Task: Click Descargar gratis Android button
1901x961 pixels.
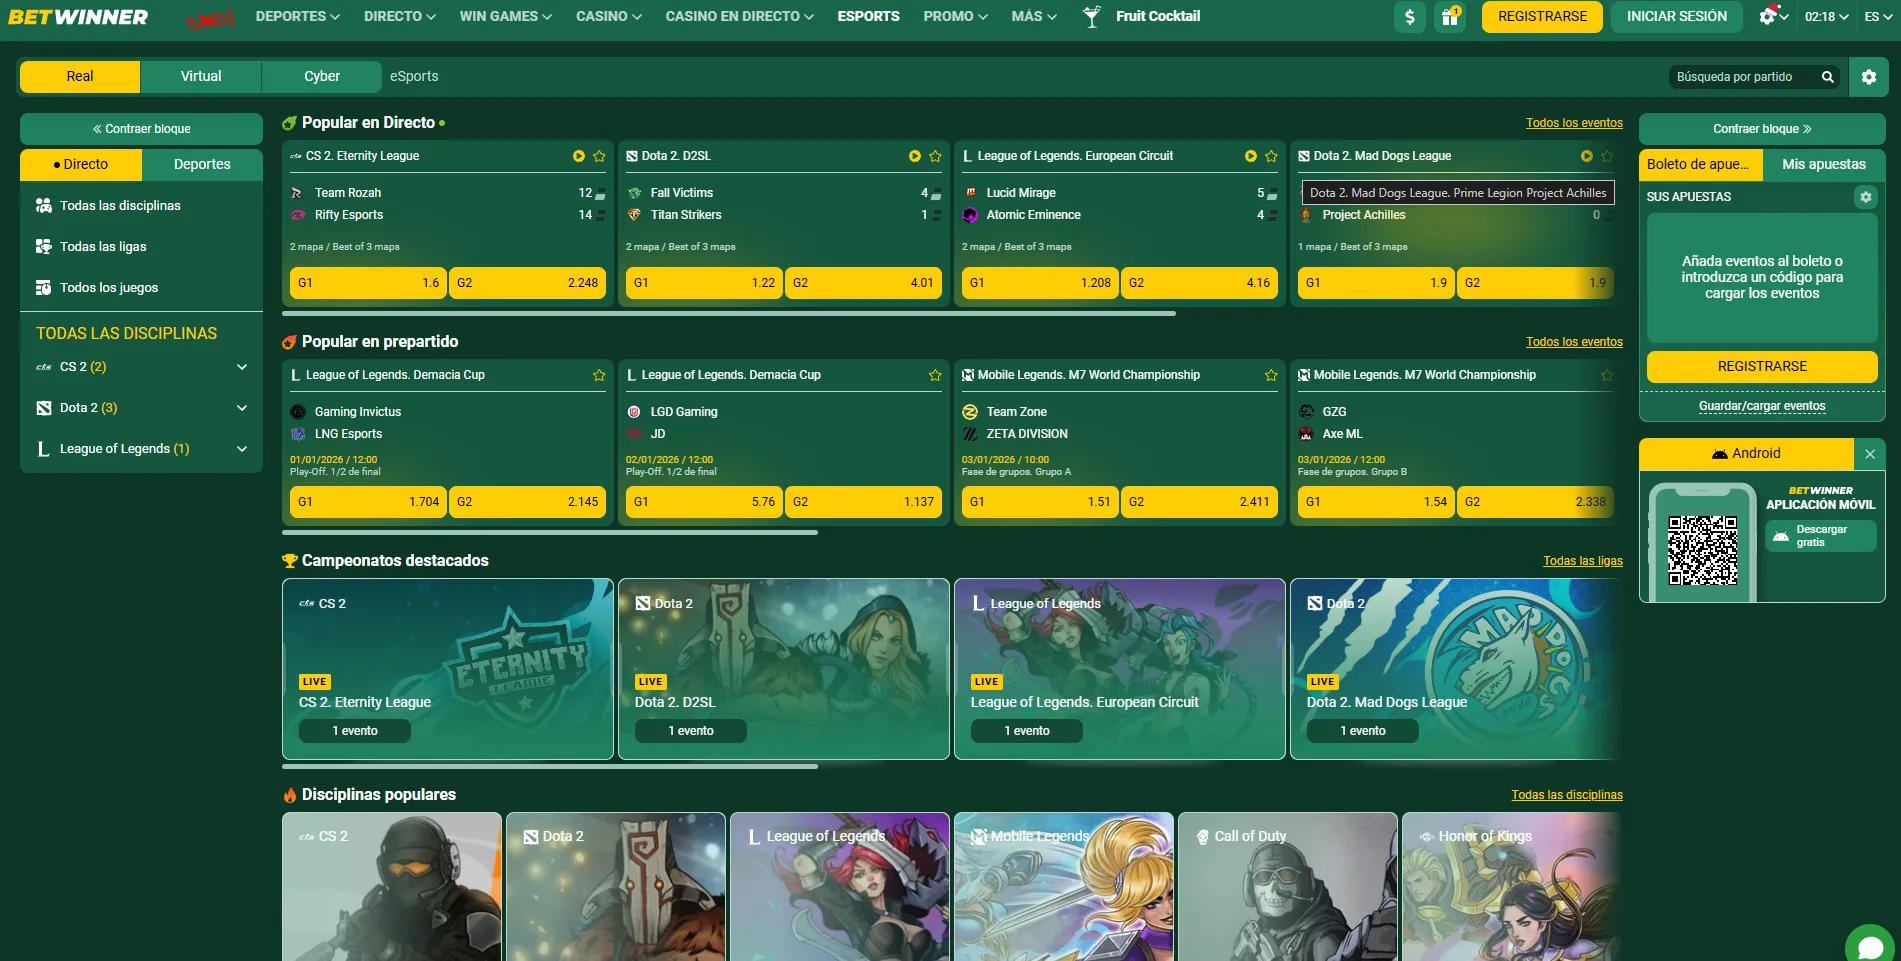Action: (x=1821, y=536)
